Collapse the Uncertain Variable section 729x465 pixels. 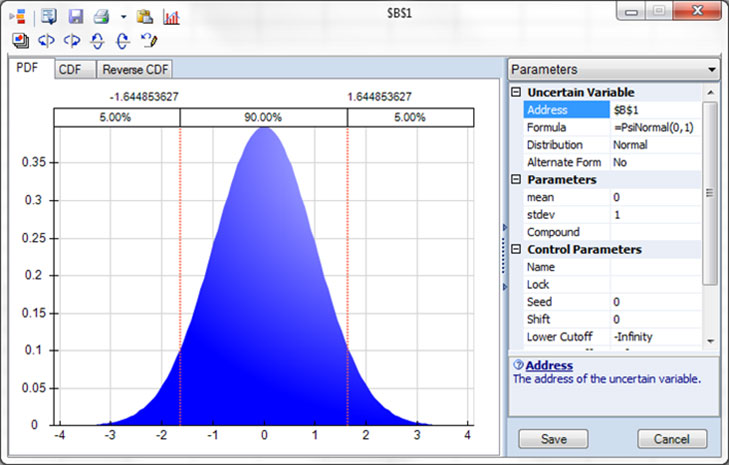point(516,92)
